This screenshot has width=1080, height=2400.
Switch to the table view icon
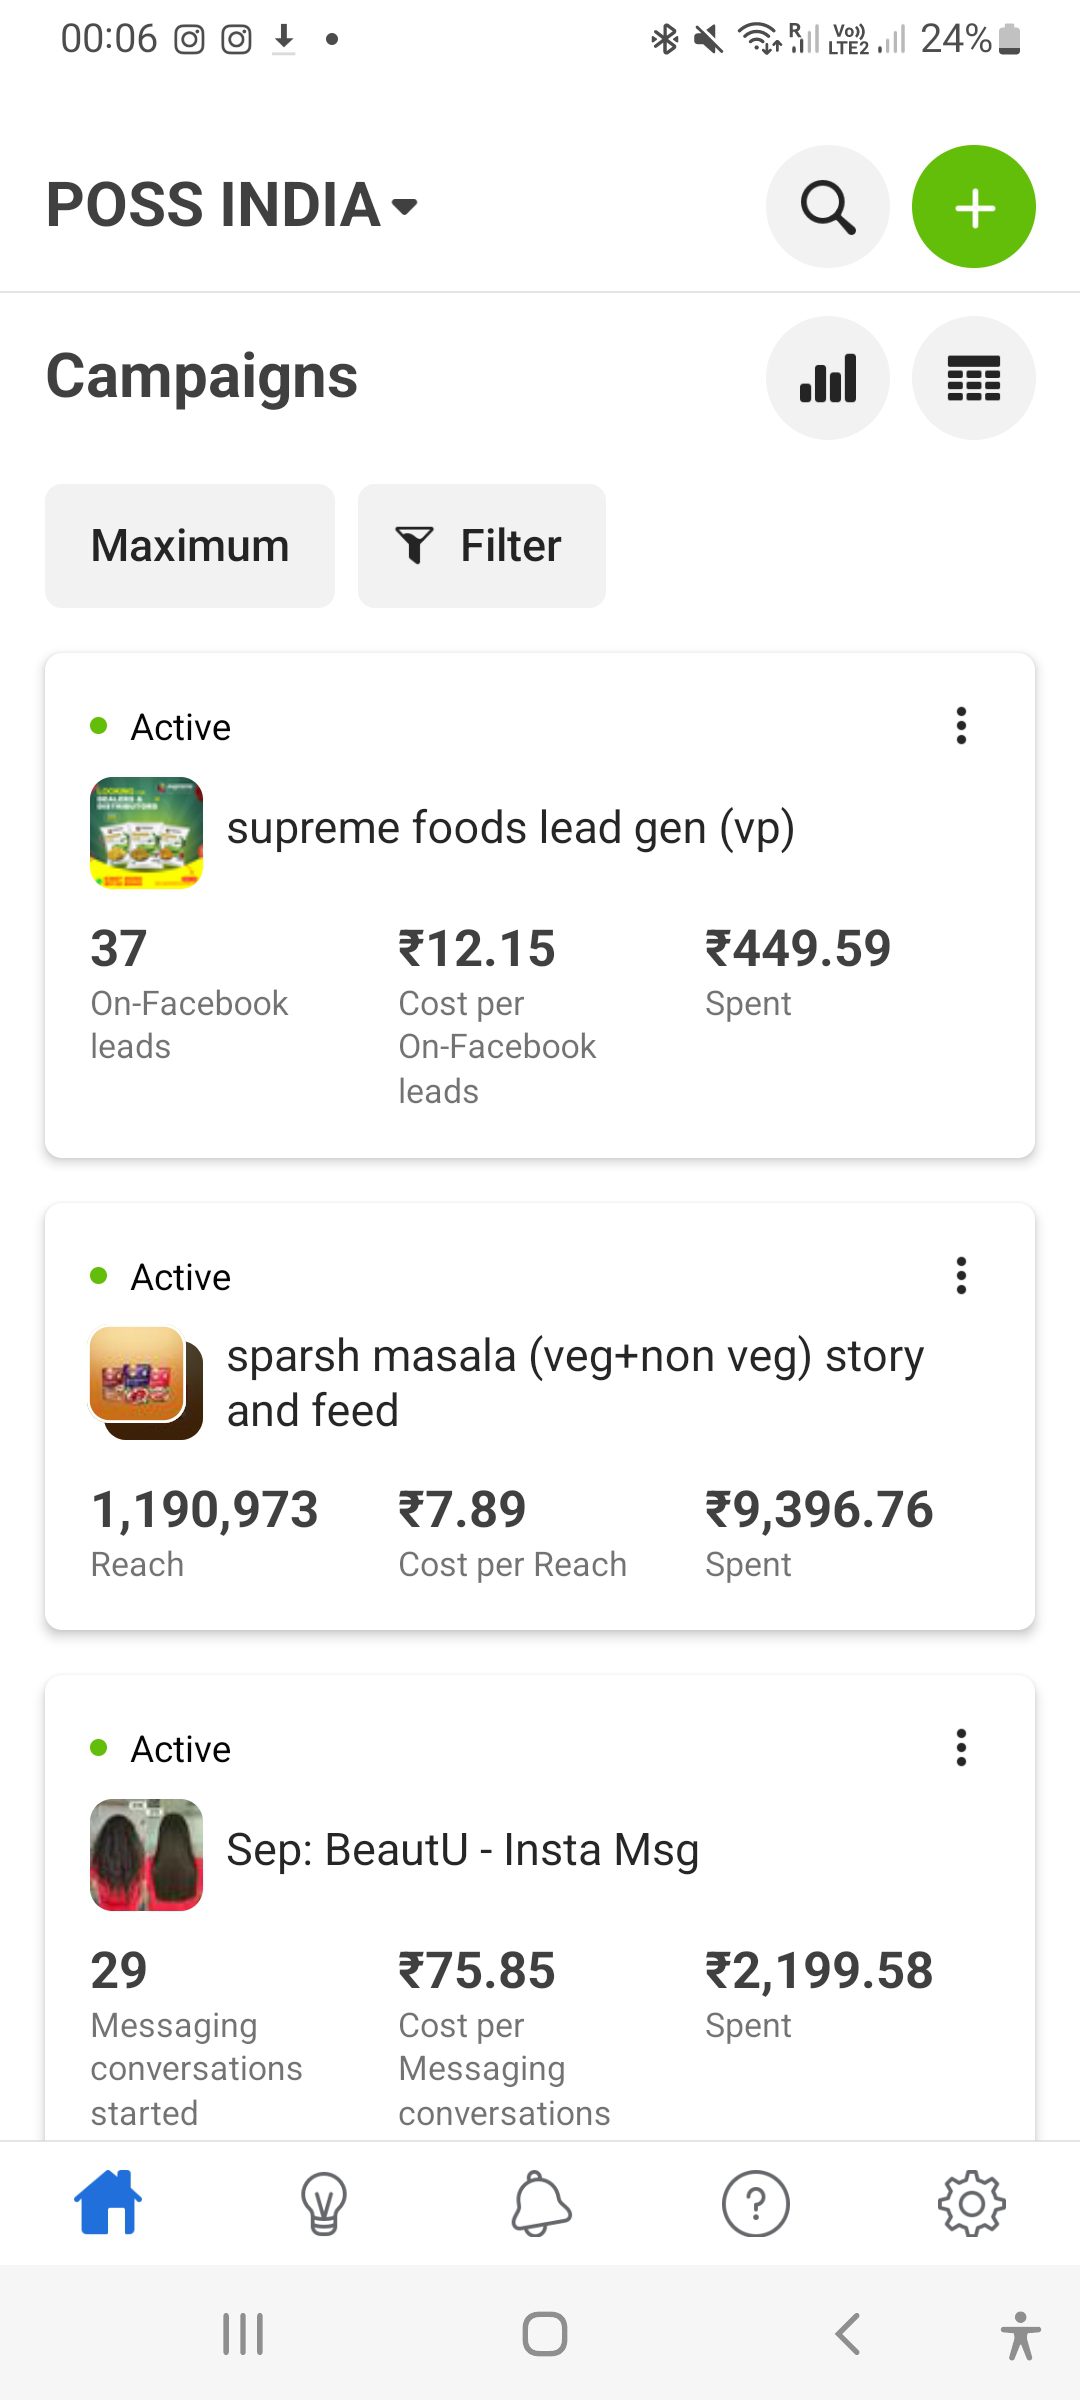pyautogui.click(x=973, y=378)
